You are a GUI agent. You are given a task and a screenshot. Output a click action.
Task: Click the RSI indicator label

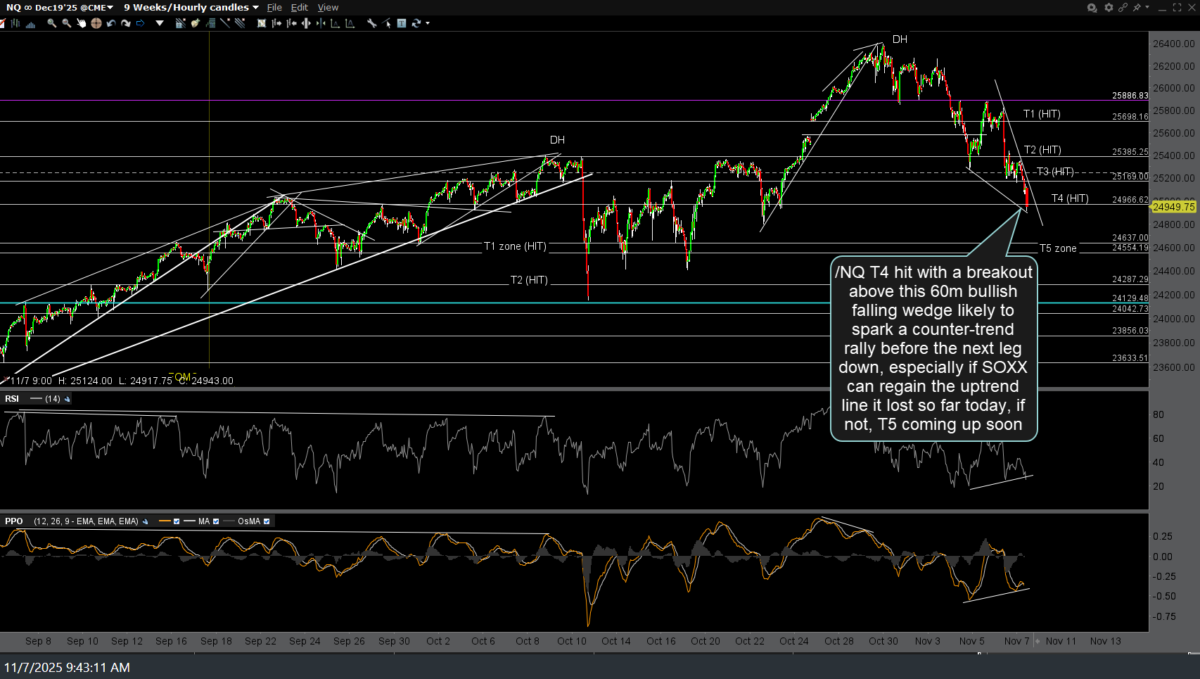click(x=14, y=397)
